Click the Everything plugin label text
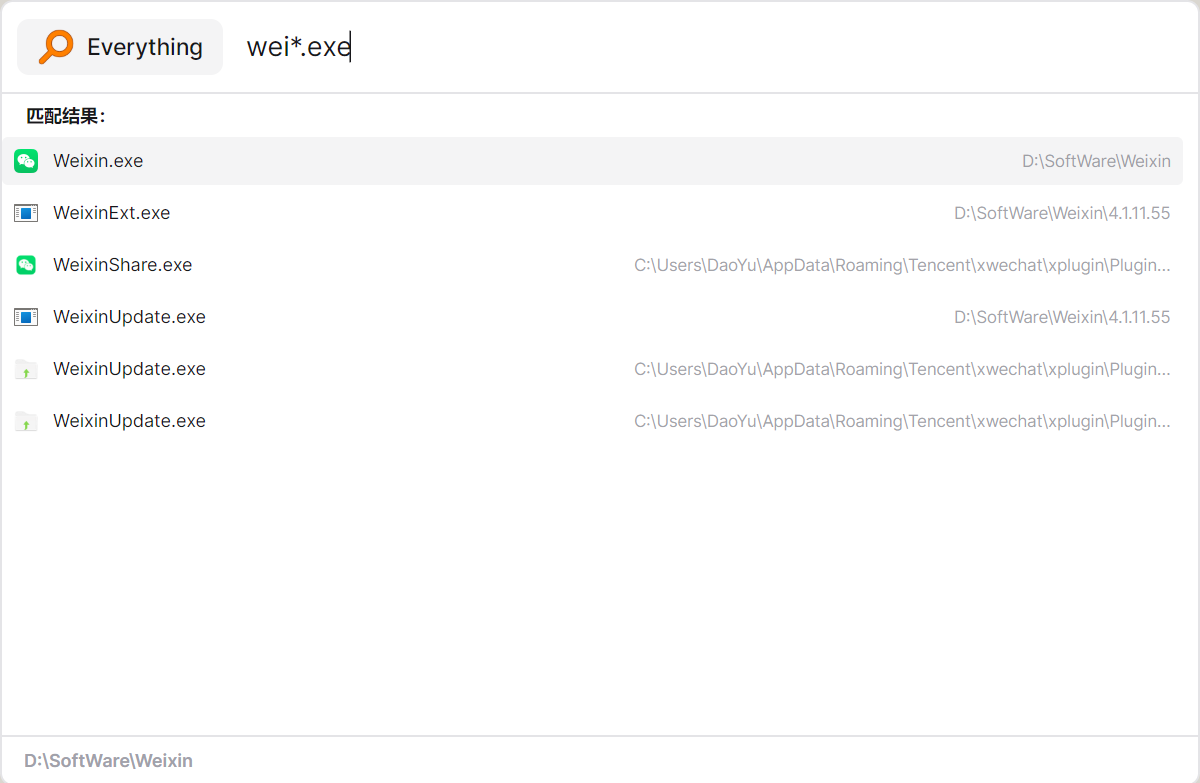 coord(145,47)
